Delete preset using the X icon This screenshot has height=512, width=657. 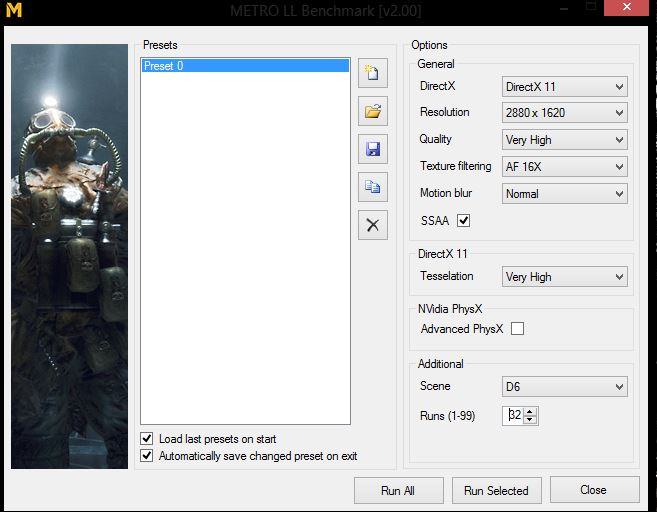click(372, 225)
